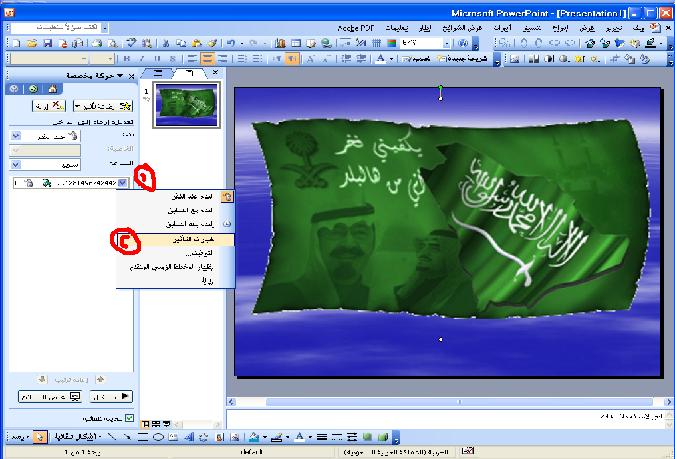The width and height of the screenshot is (675, 459).
Task: Click the Select Objects pointer tool
Action: pyautogui.click(x=40, y=437)
